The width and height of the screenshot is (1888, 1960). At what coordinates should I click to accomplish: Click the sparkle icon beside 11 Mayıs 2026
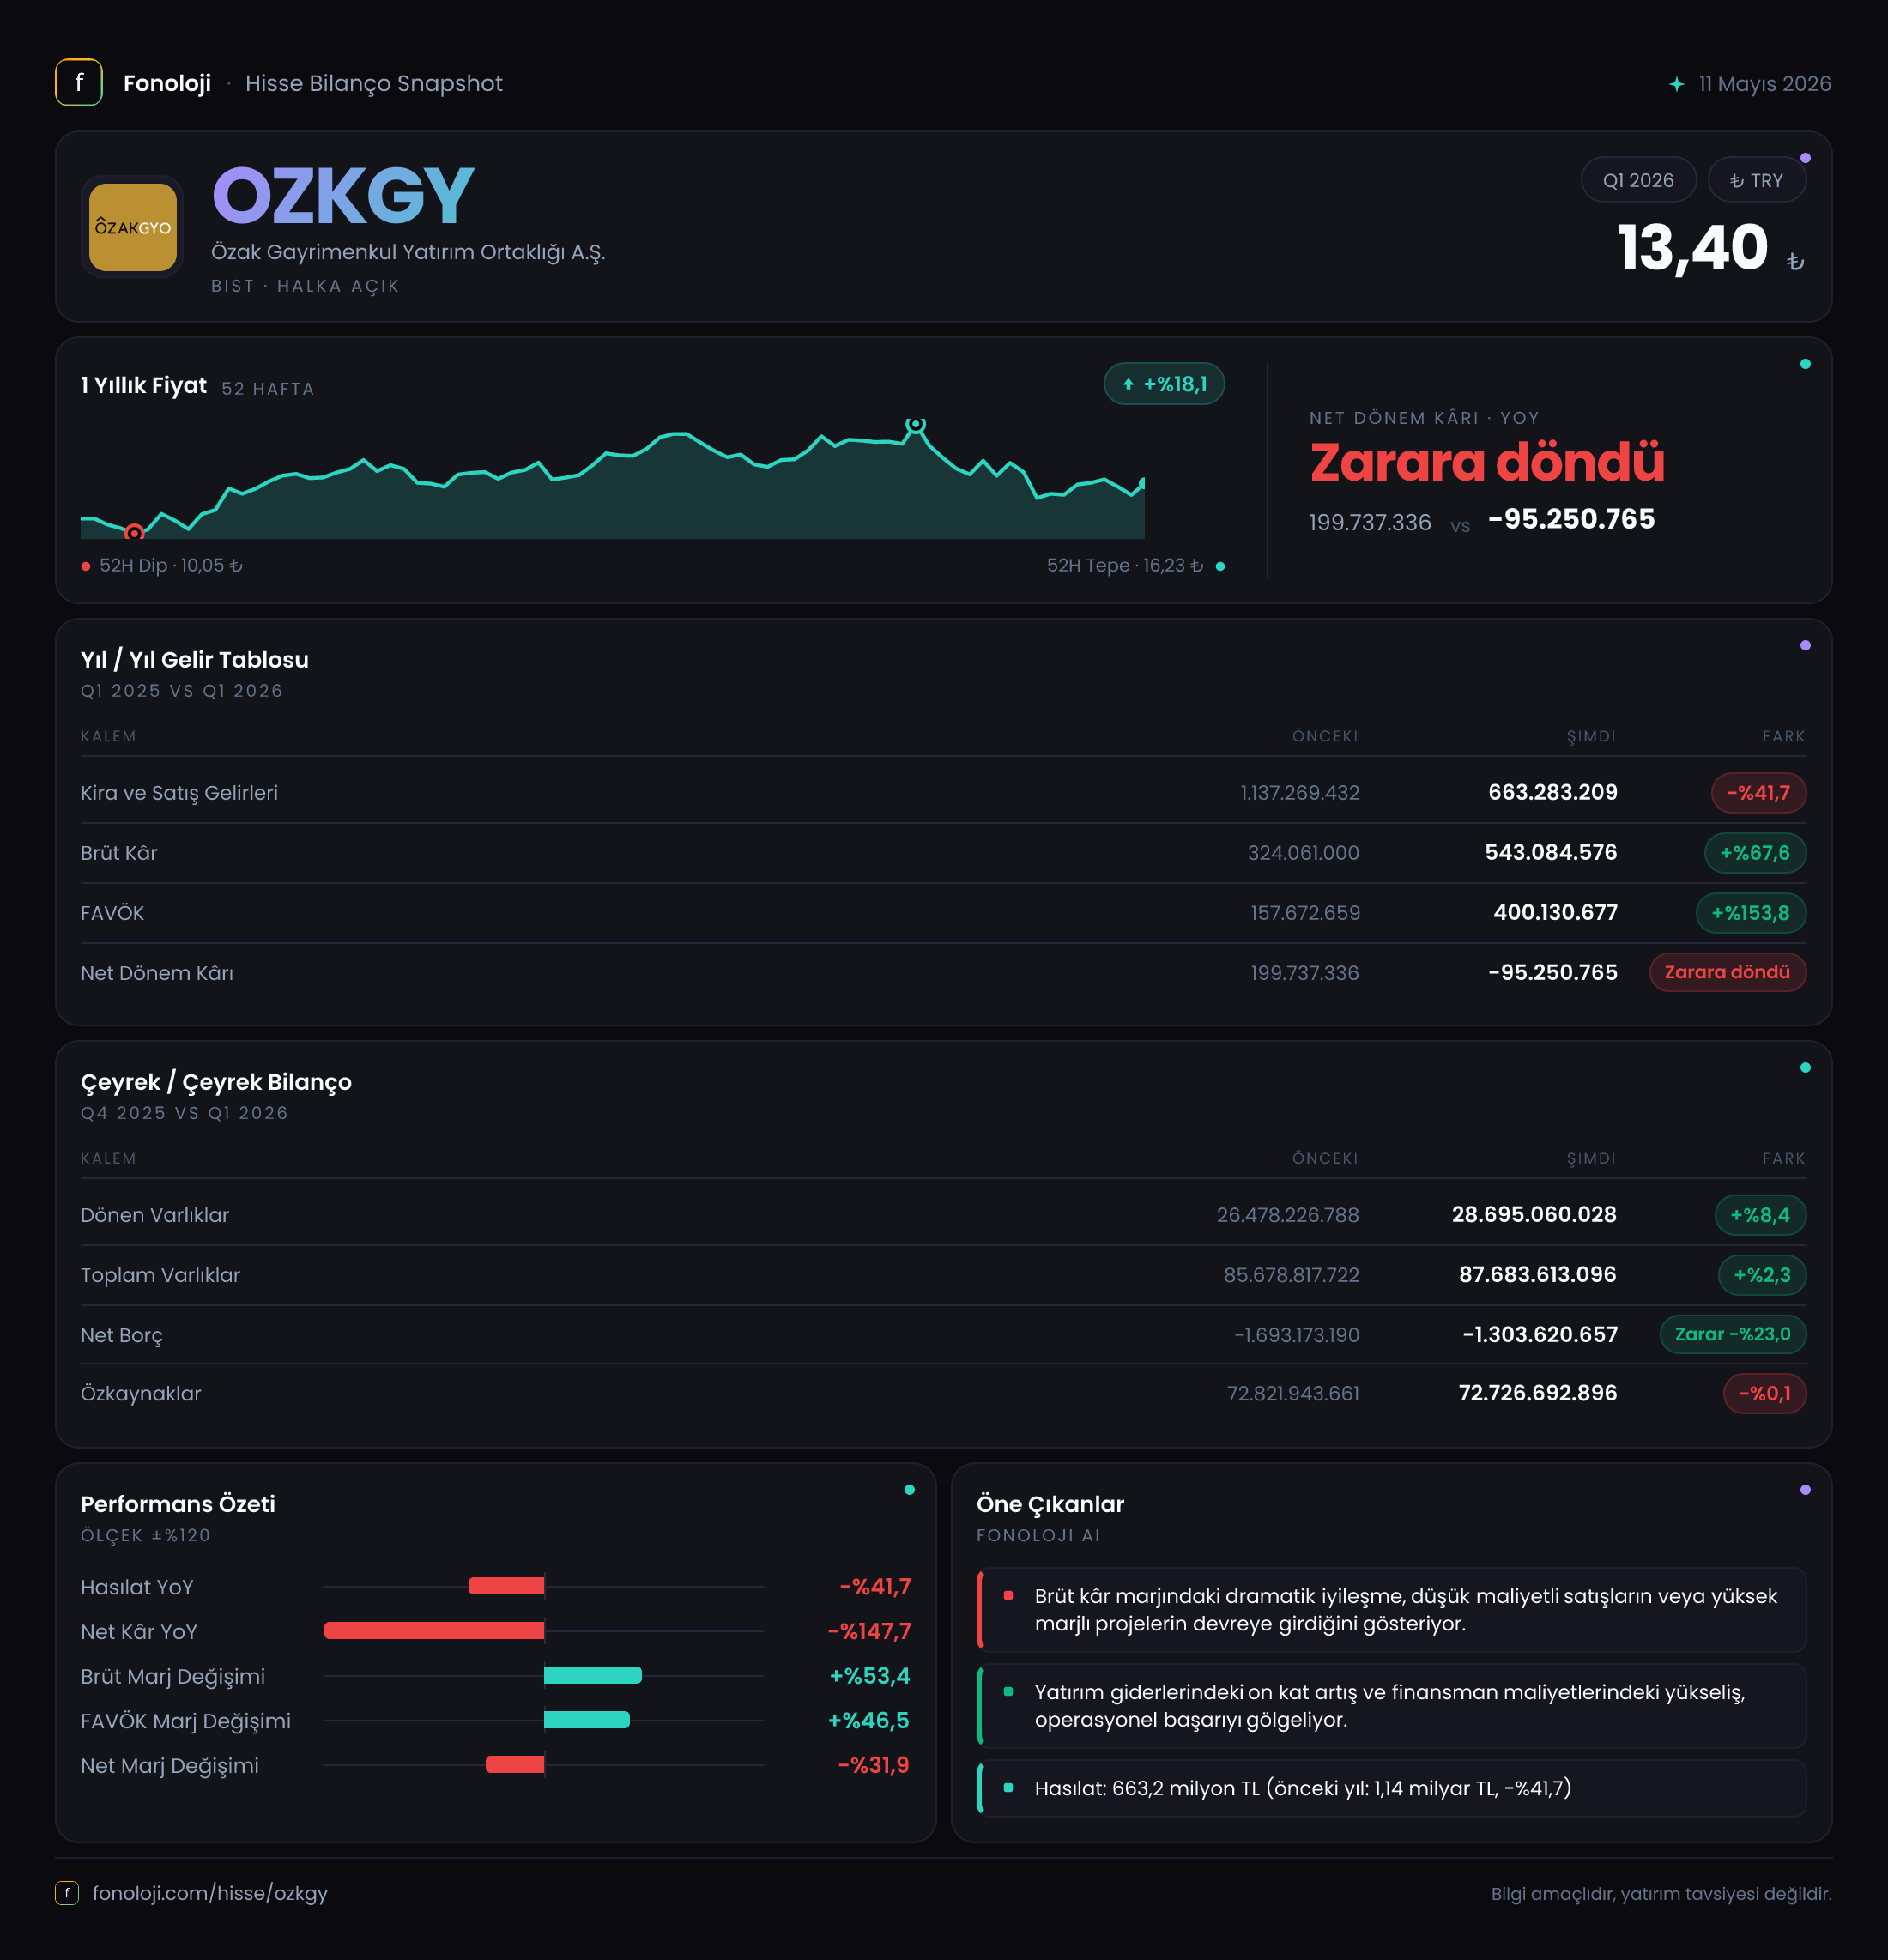[1677, 84]
